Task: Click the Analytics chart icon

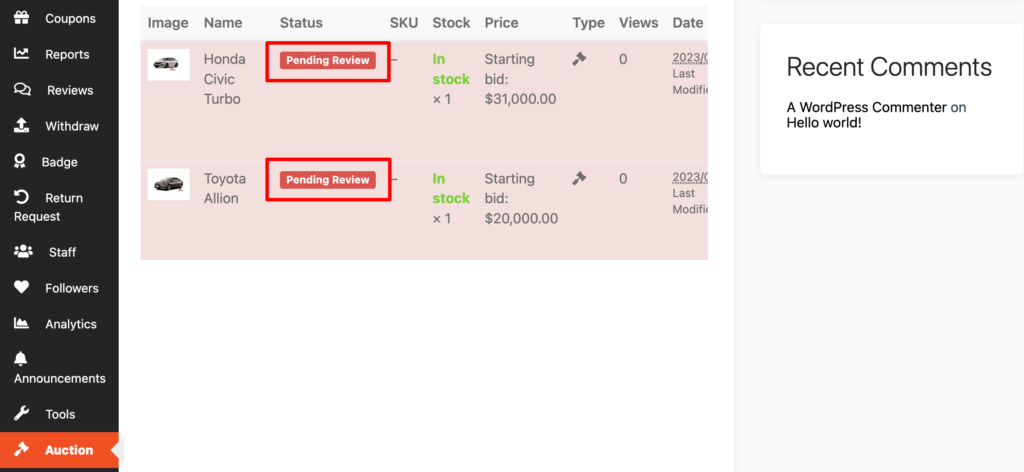Action: coord(21,324)
